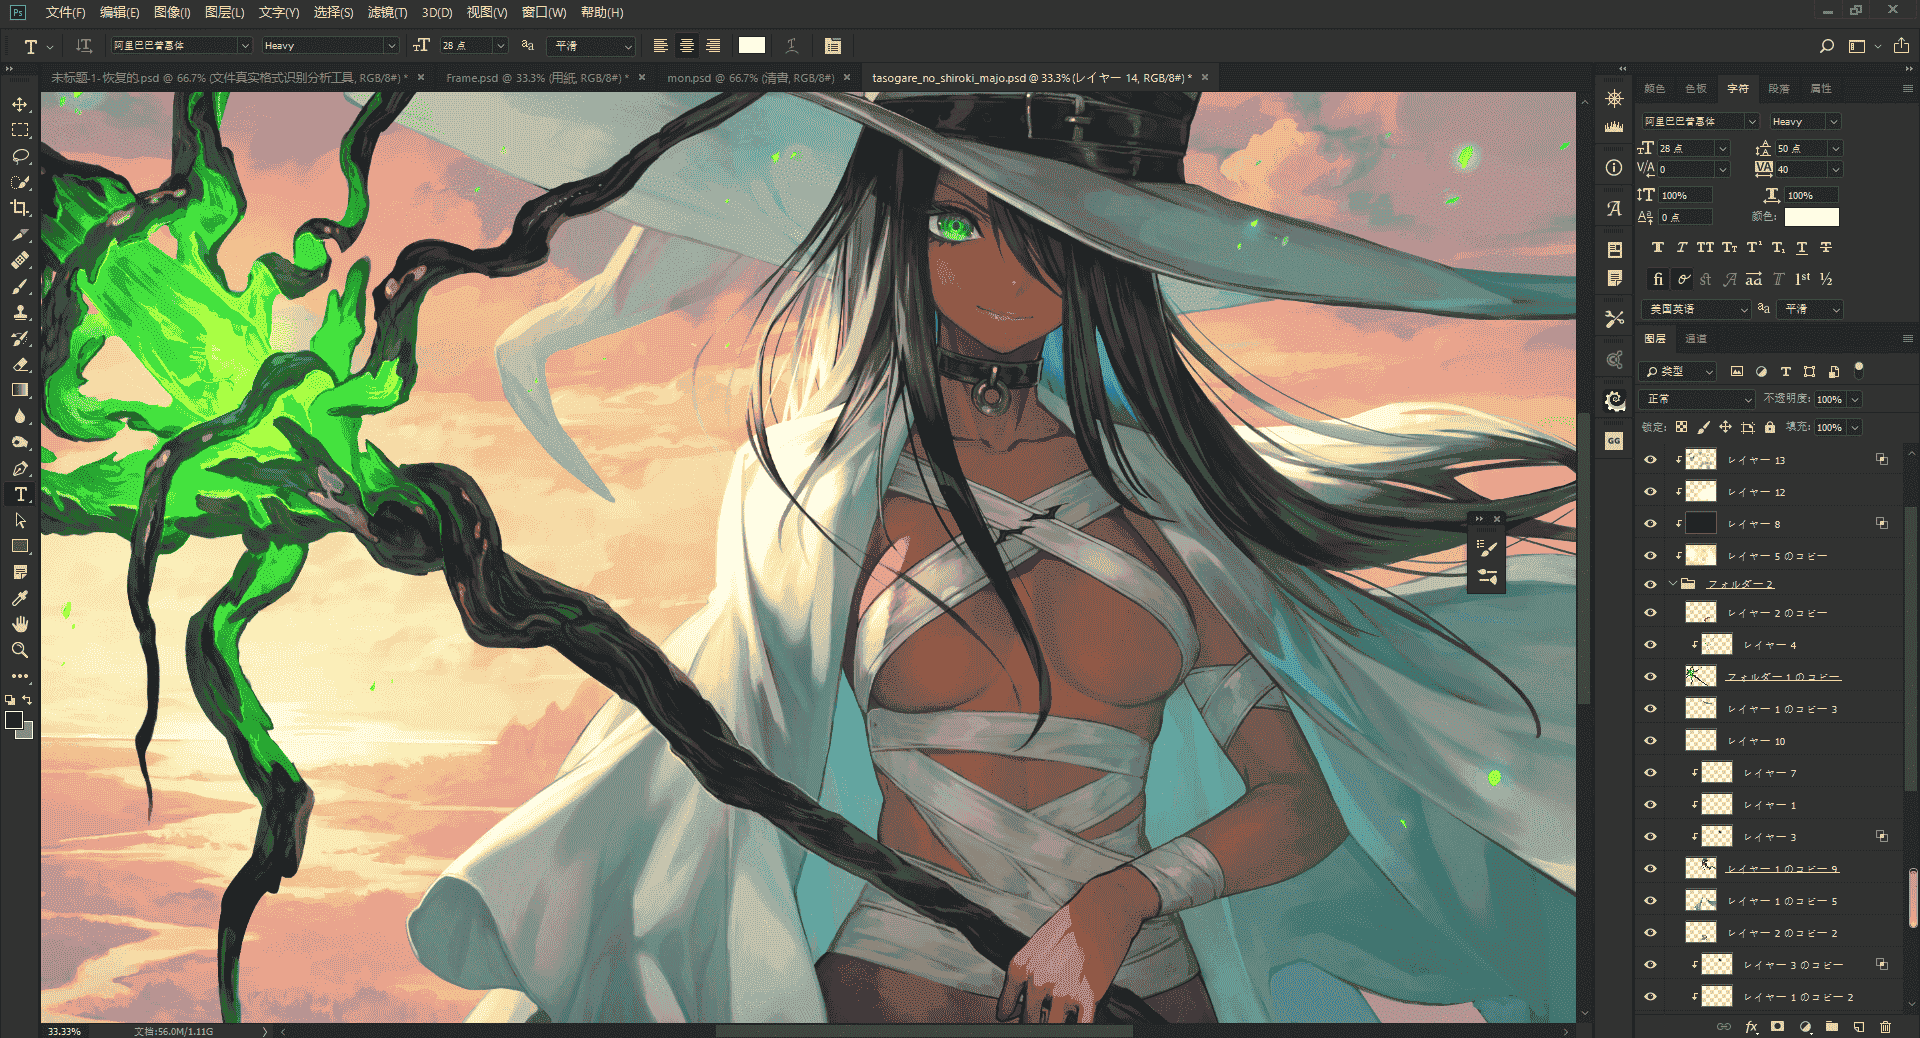Toggle visibility of レイヤー 10
The height and width of the screenshot is (1038, 1920).
[x=1650, y=741]
